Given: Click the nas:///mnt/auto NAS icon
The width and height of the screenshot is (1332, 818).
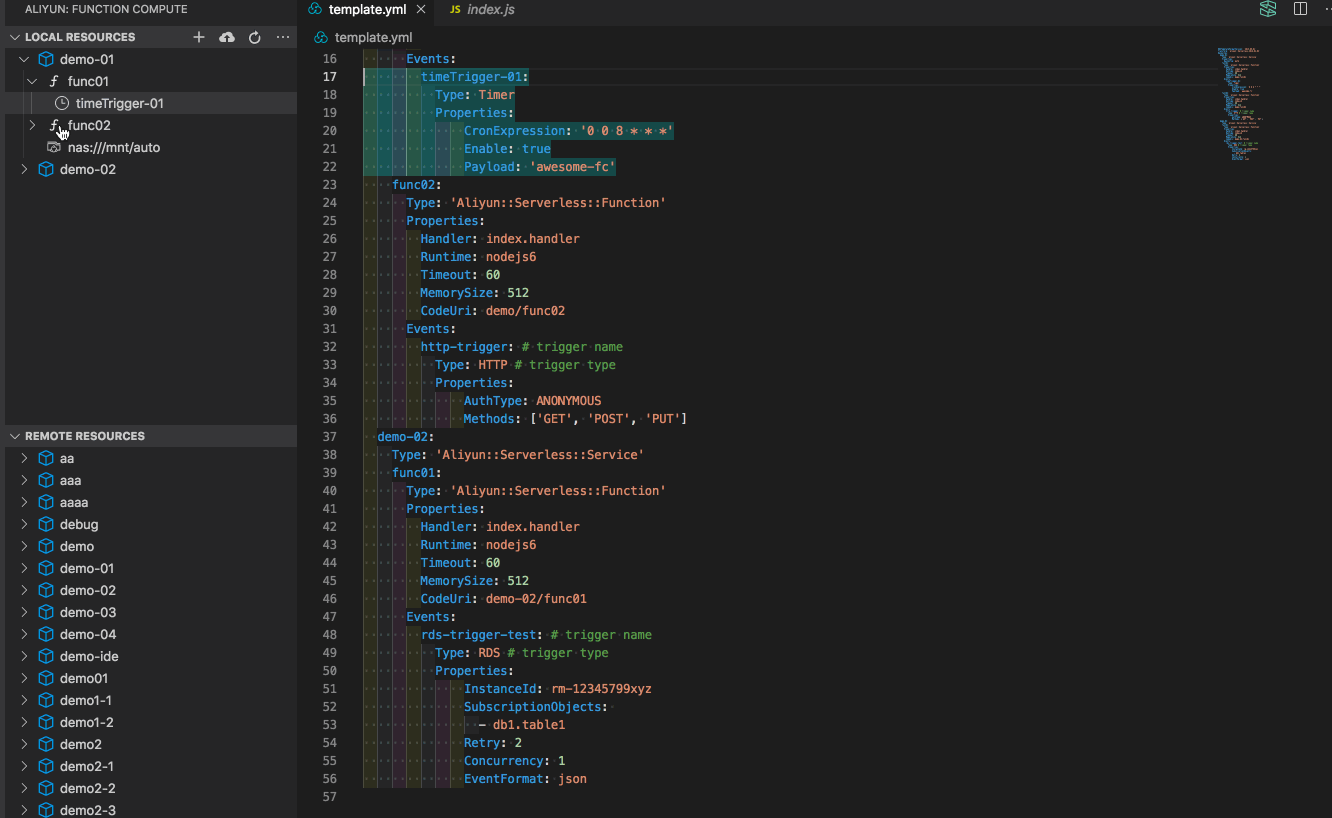Looking at the screenshot, I should (54, 147).
